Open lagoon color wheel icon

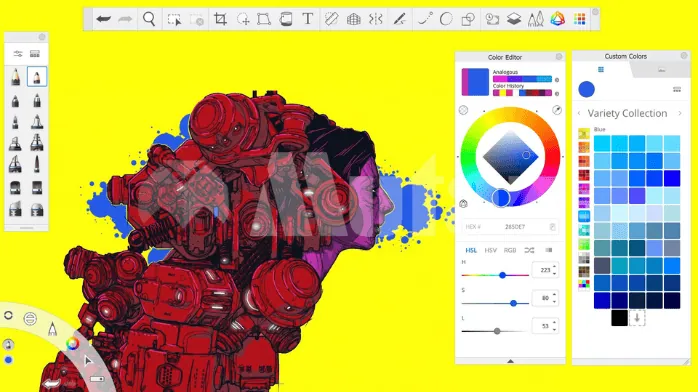click(72, 344)
